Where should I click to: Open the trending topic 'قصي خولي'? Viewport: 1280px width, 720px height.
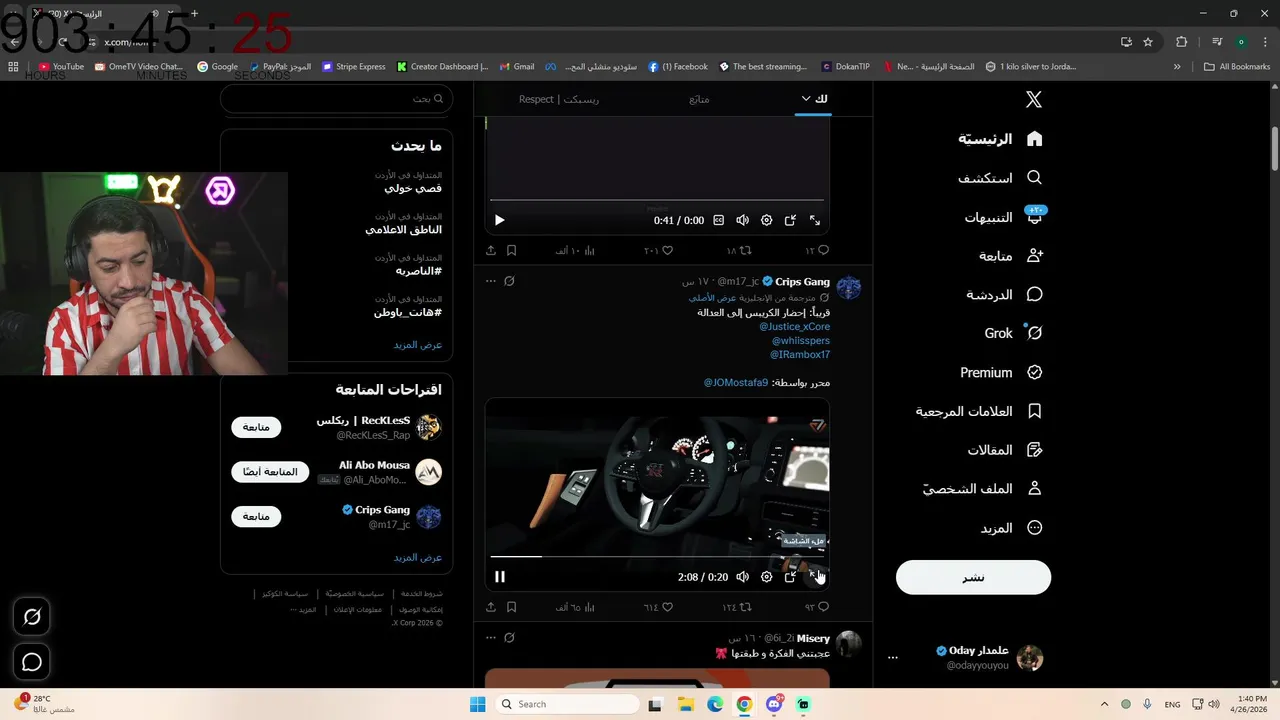click(413, 188)
